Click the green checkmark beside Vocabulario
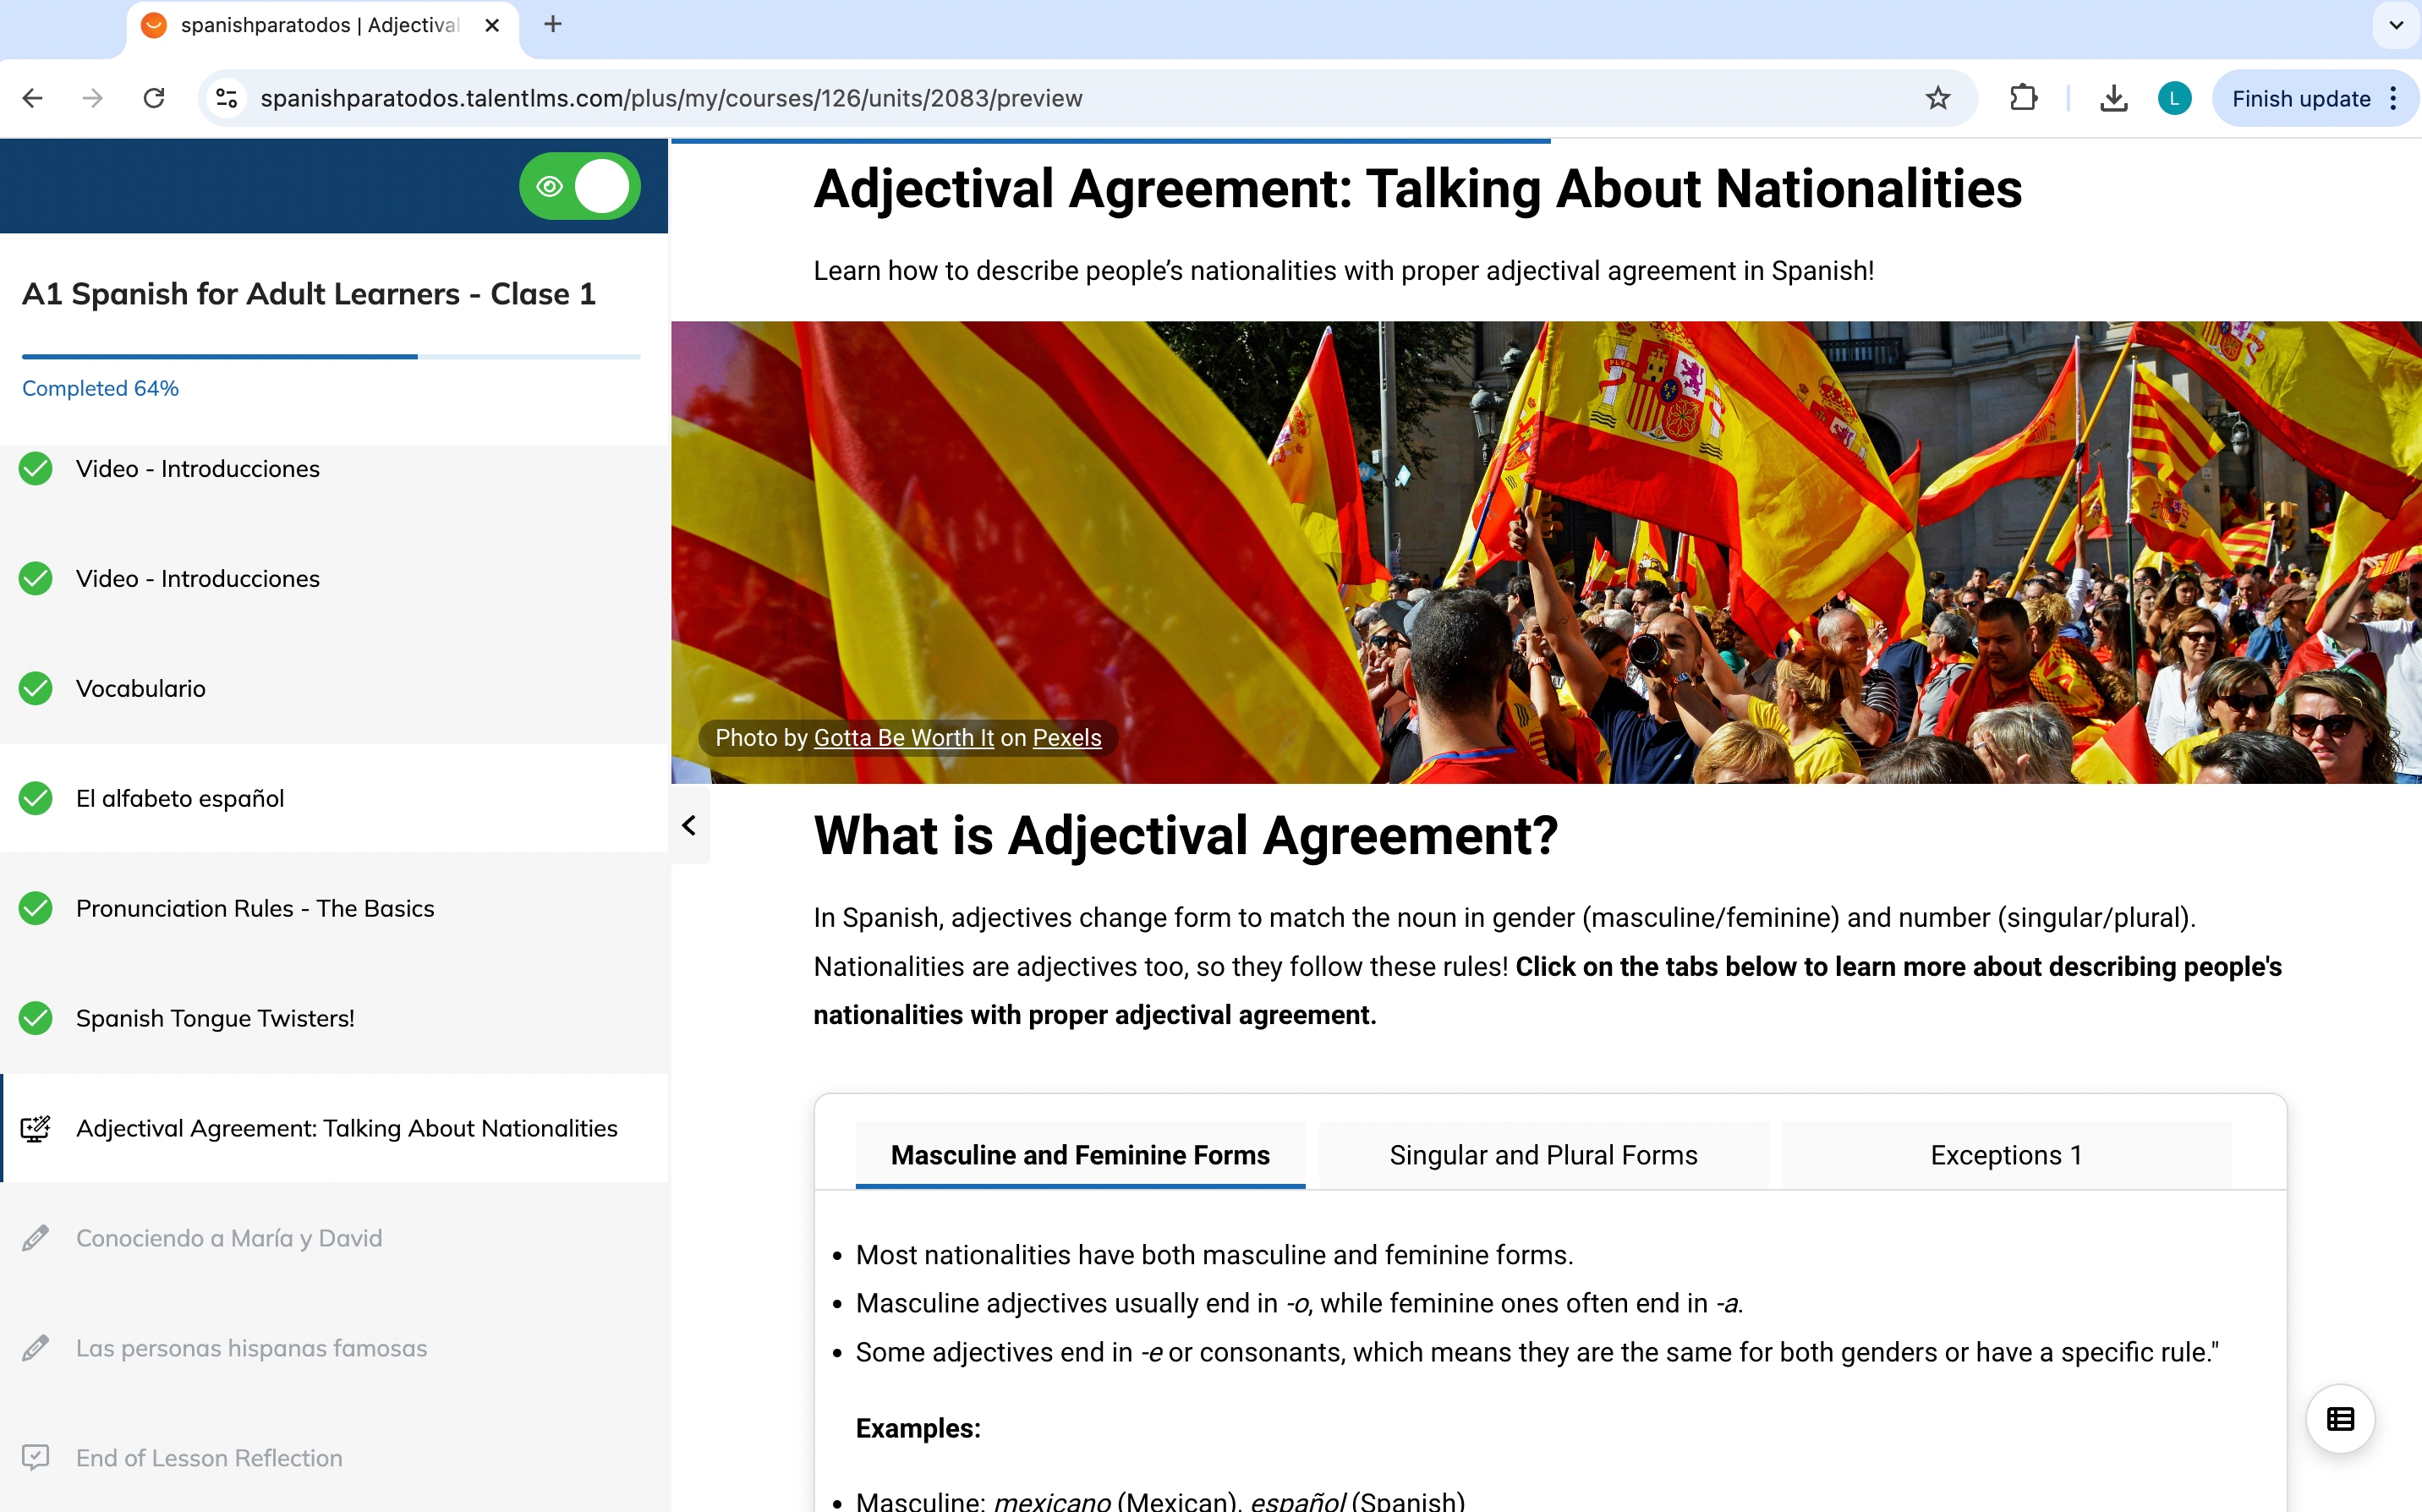2422x1512 pixels. (x=36, y=688)
